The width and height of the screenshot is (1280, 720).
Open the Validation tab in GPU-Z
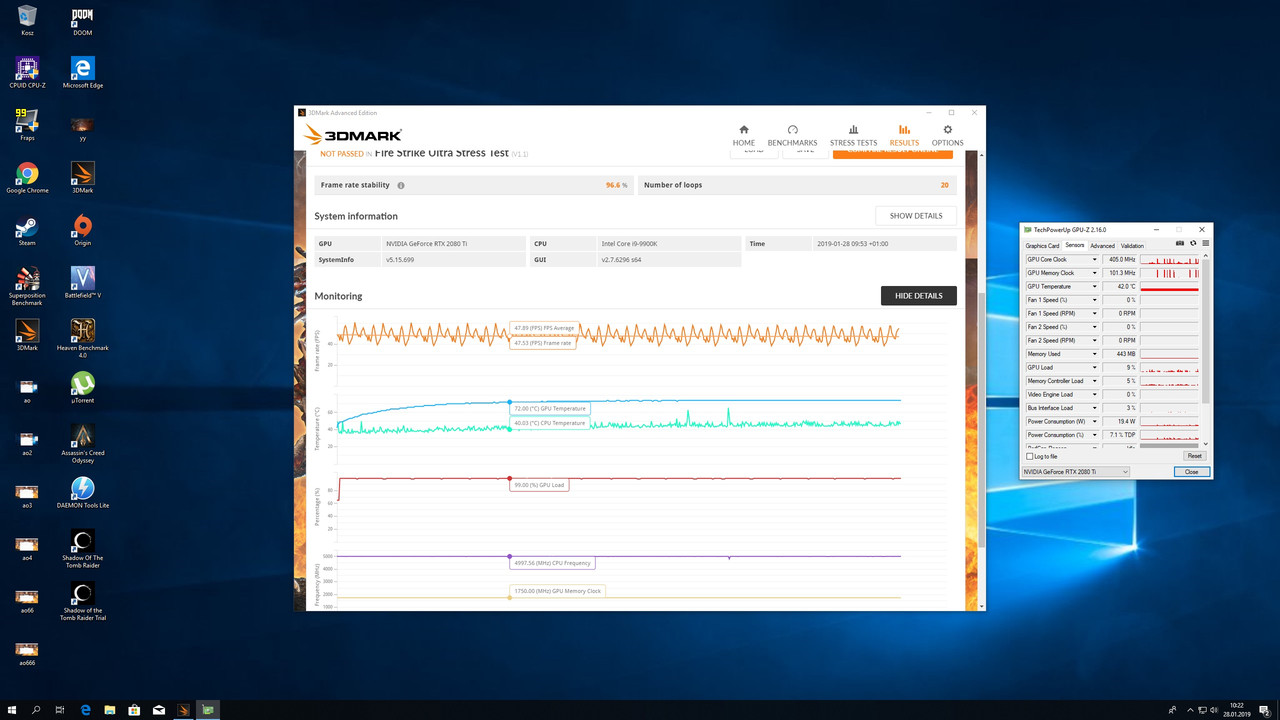coord(1132,245)
